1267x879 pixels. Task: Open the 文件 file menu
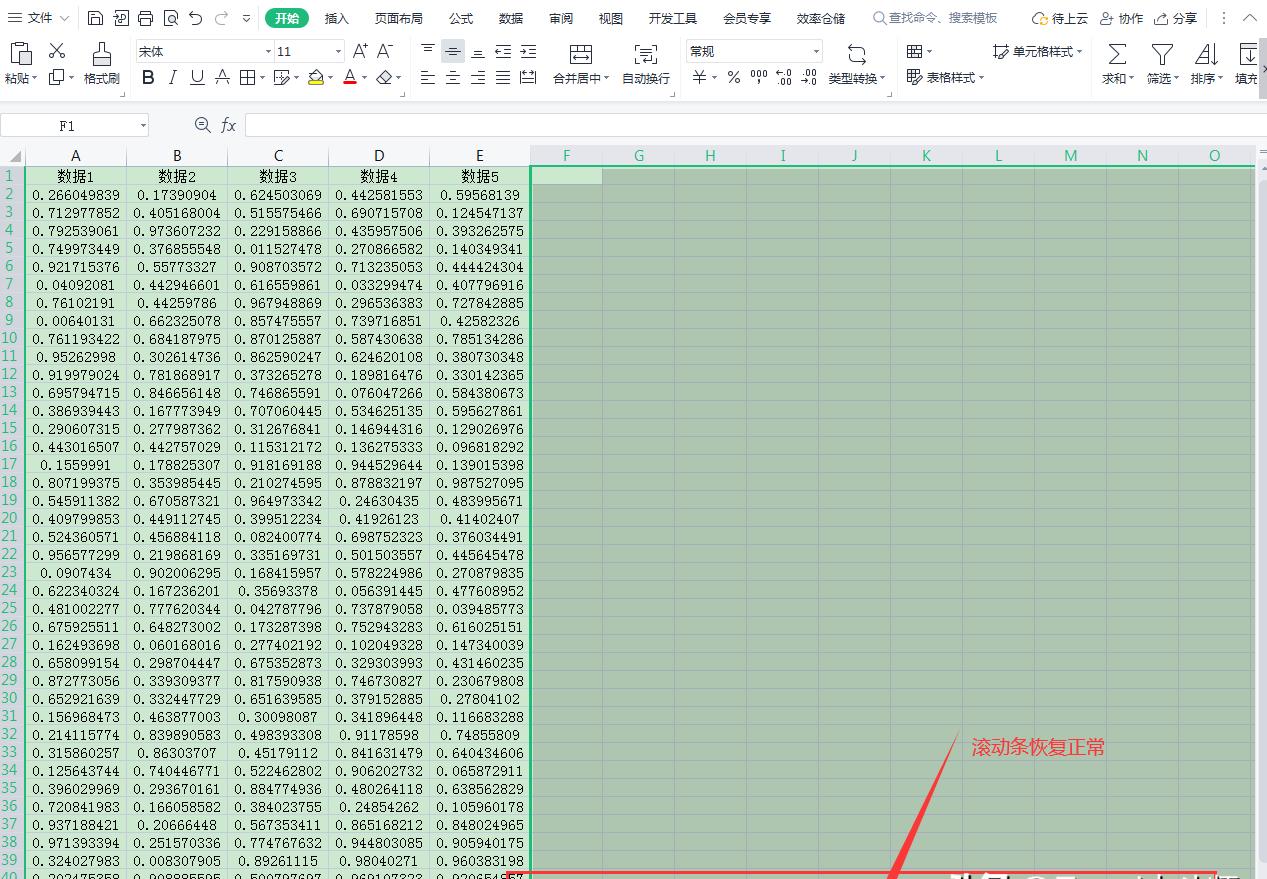pyautogui.click(x=38, y=18)
